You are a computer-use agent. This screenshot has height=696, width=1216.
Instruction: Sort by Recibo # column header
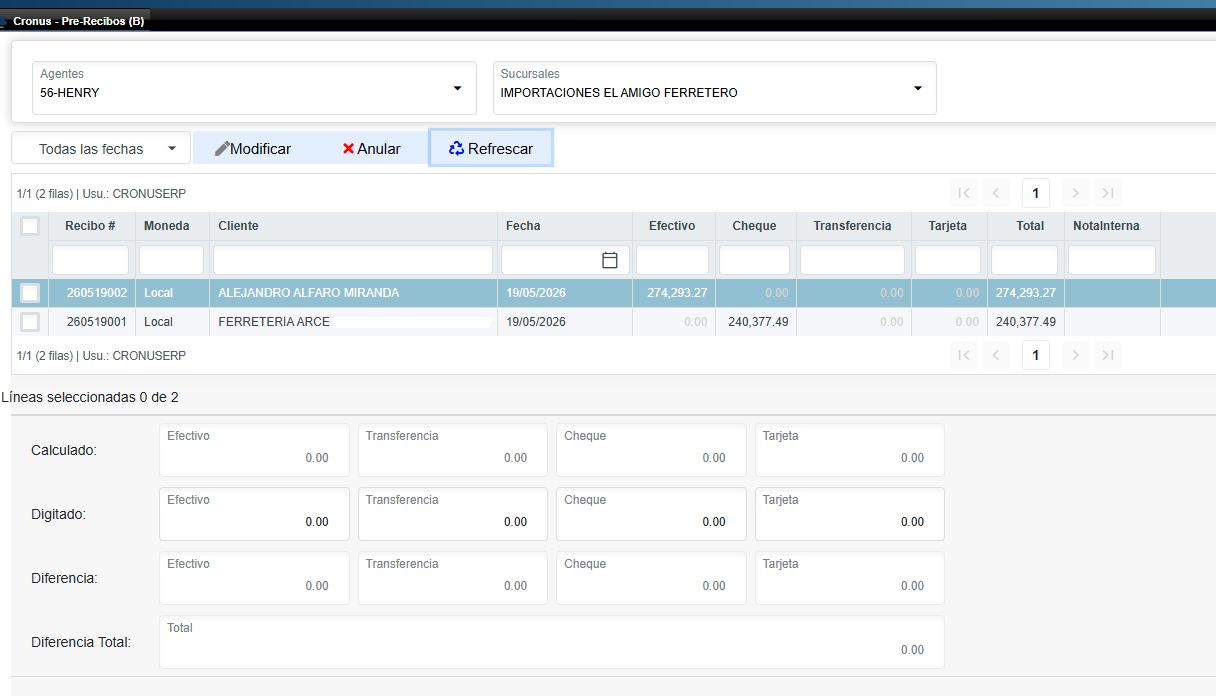click(91, 226)
